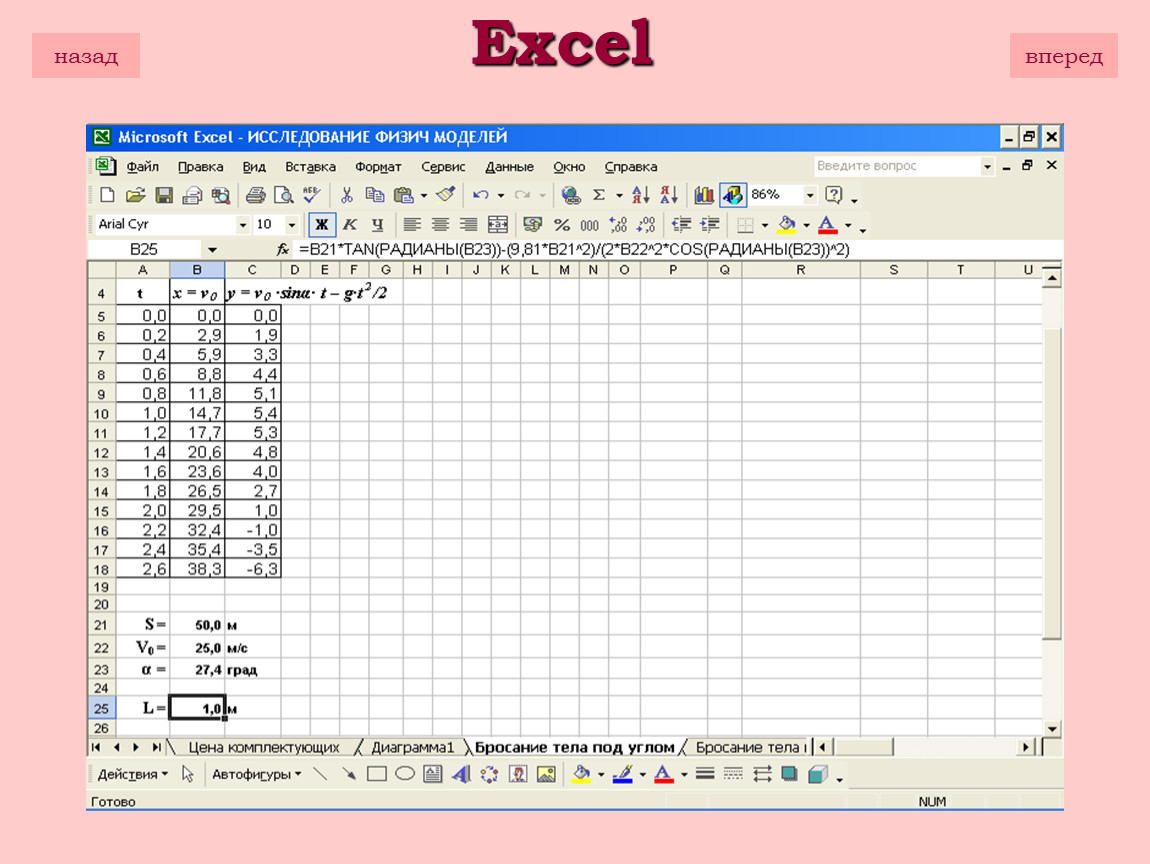Viewport: 1150px width, 864px height.
Task: Save the workbook with the floppy disk icon
Action: click(x=164, y=195)
